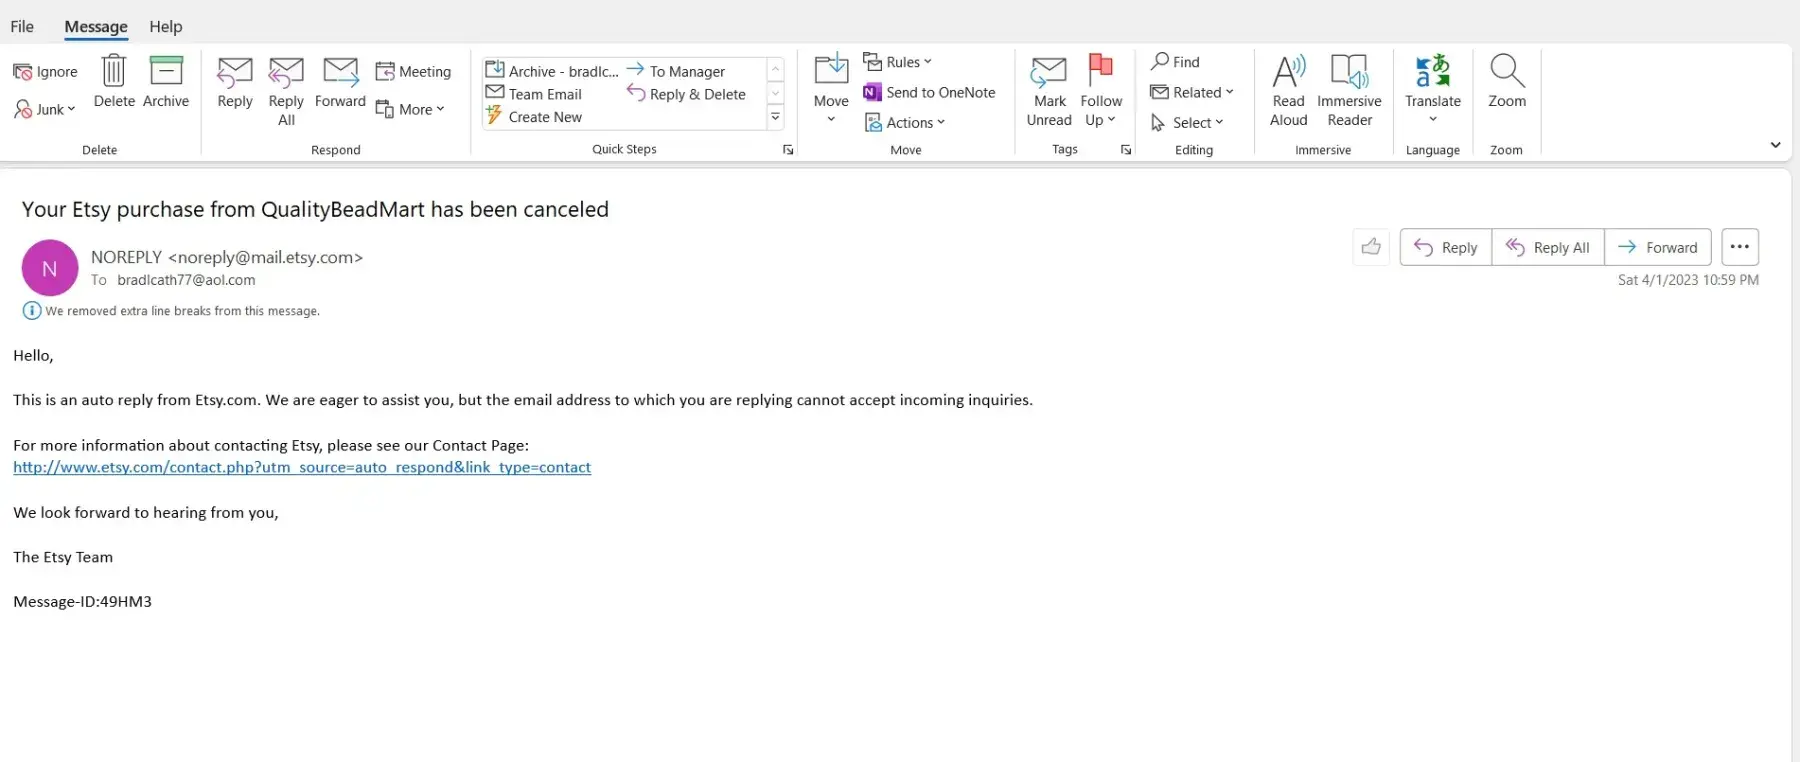
Task: Mark the message as Unread
Action: [x=1049, y=73]
